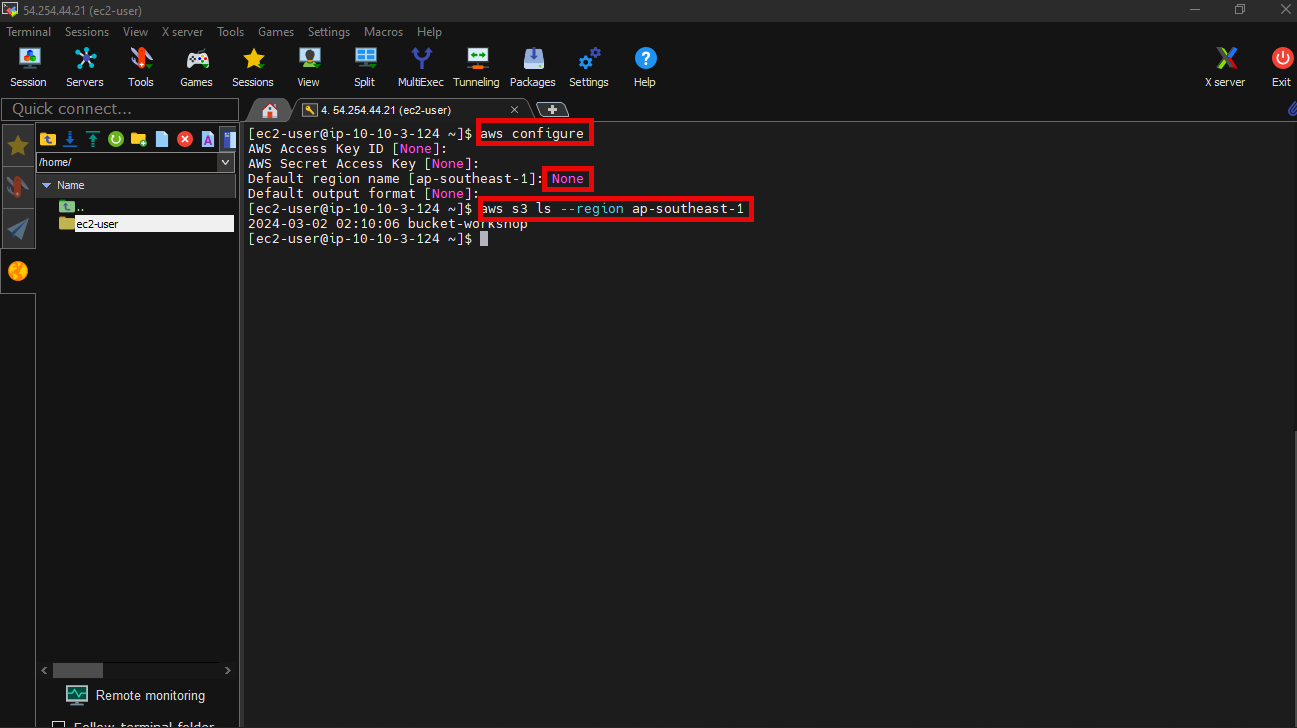Click the Name column sort header

(x=136, y=185)
